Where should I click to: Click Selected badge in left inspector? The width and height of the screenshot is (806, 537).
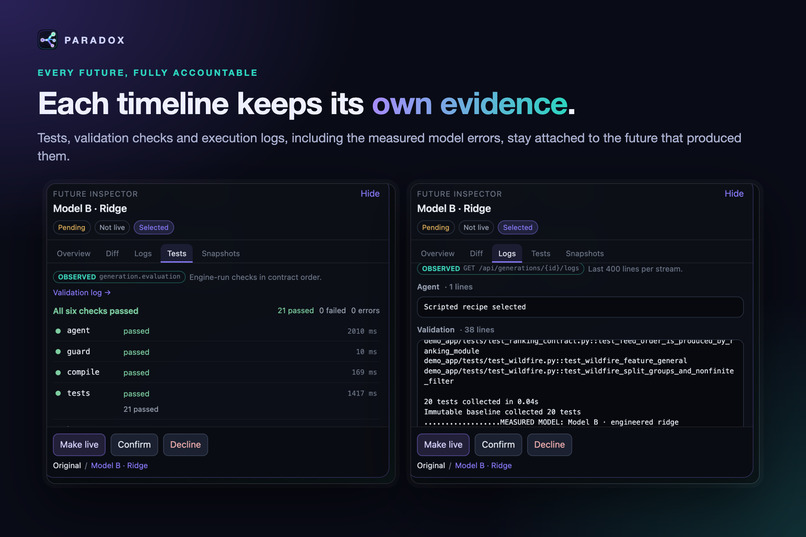[154, 227]
